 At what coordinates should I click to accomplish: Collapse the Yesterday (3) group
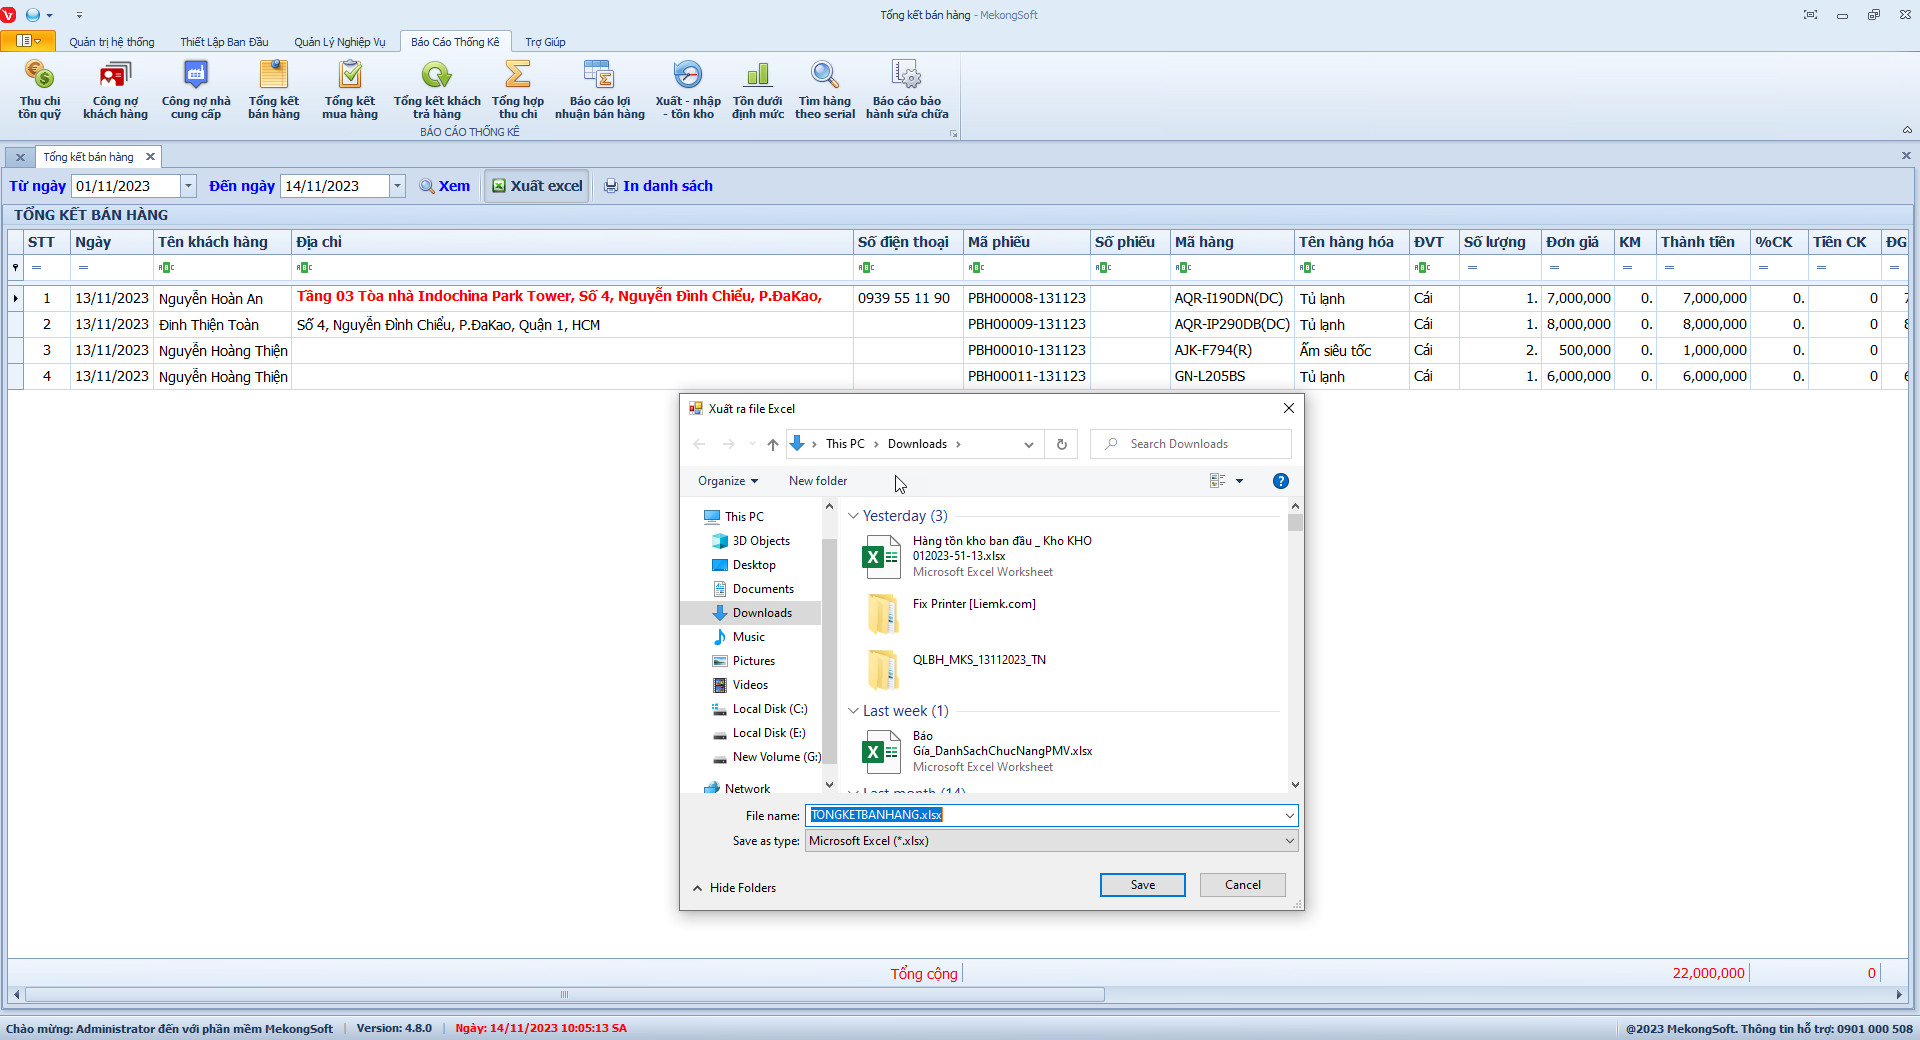tap(853, 516)
